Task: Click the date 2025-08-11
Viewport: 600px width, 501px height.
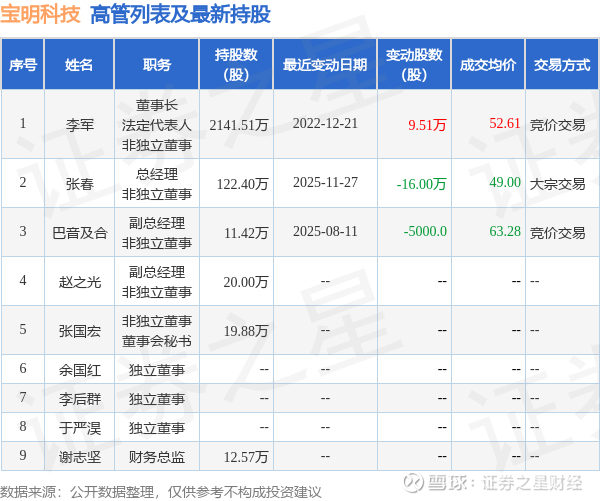Action: click(325, 231)
